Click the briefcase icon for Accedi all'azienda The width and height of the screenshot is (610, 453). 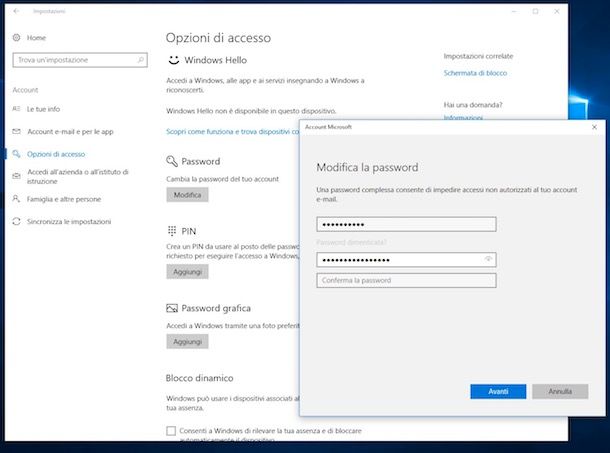[x=16, y=176]
